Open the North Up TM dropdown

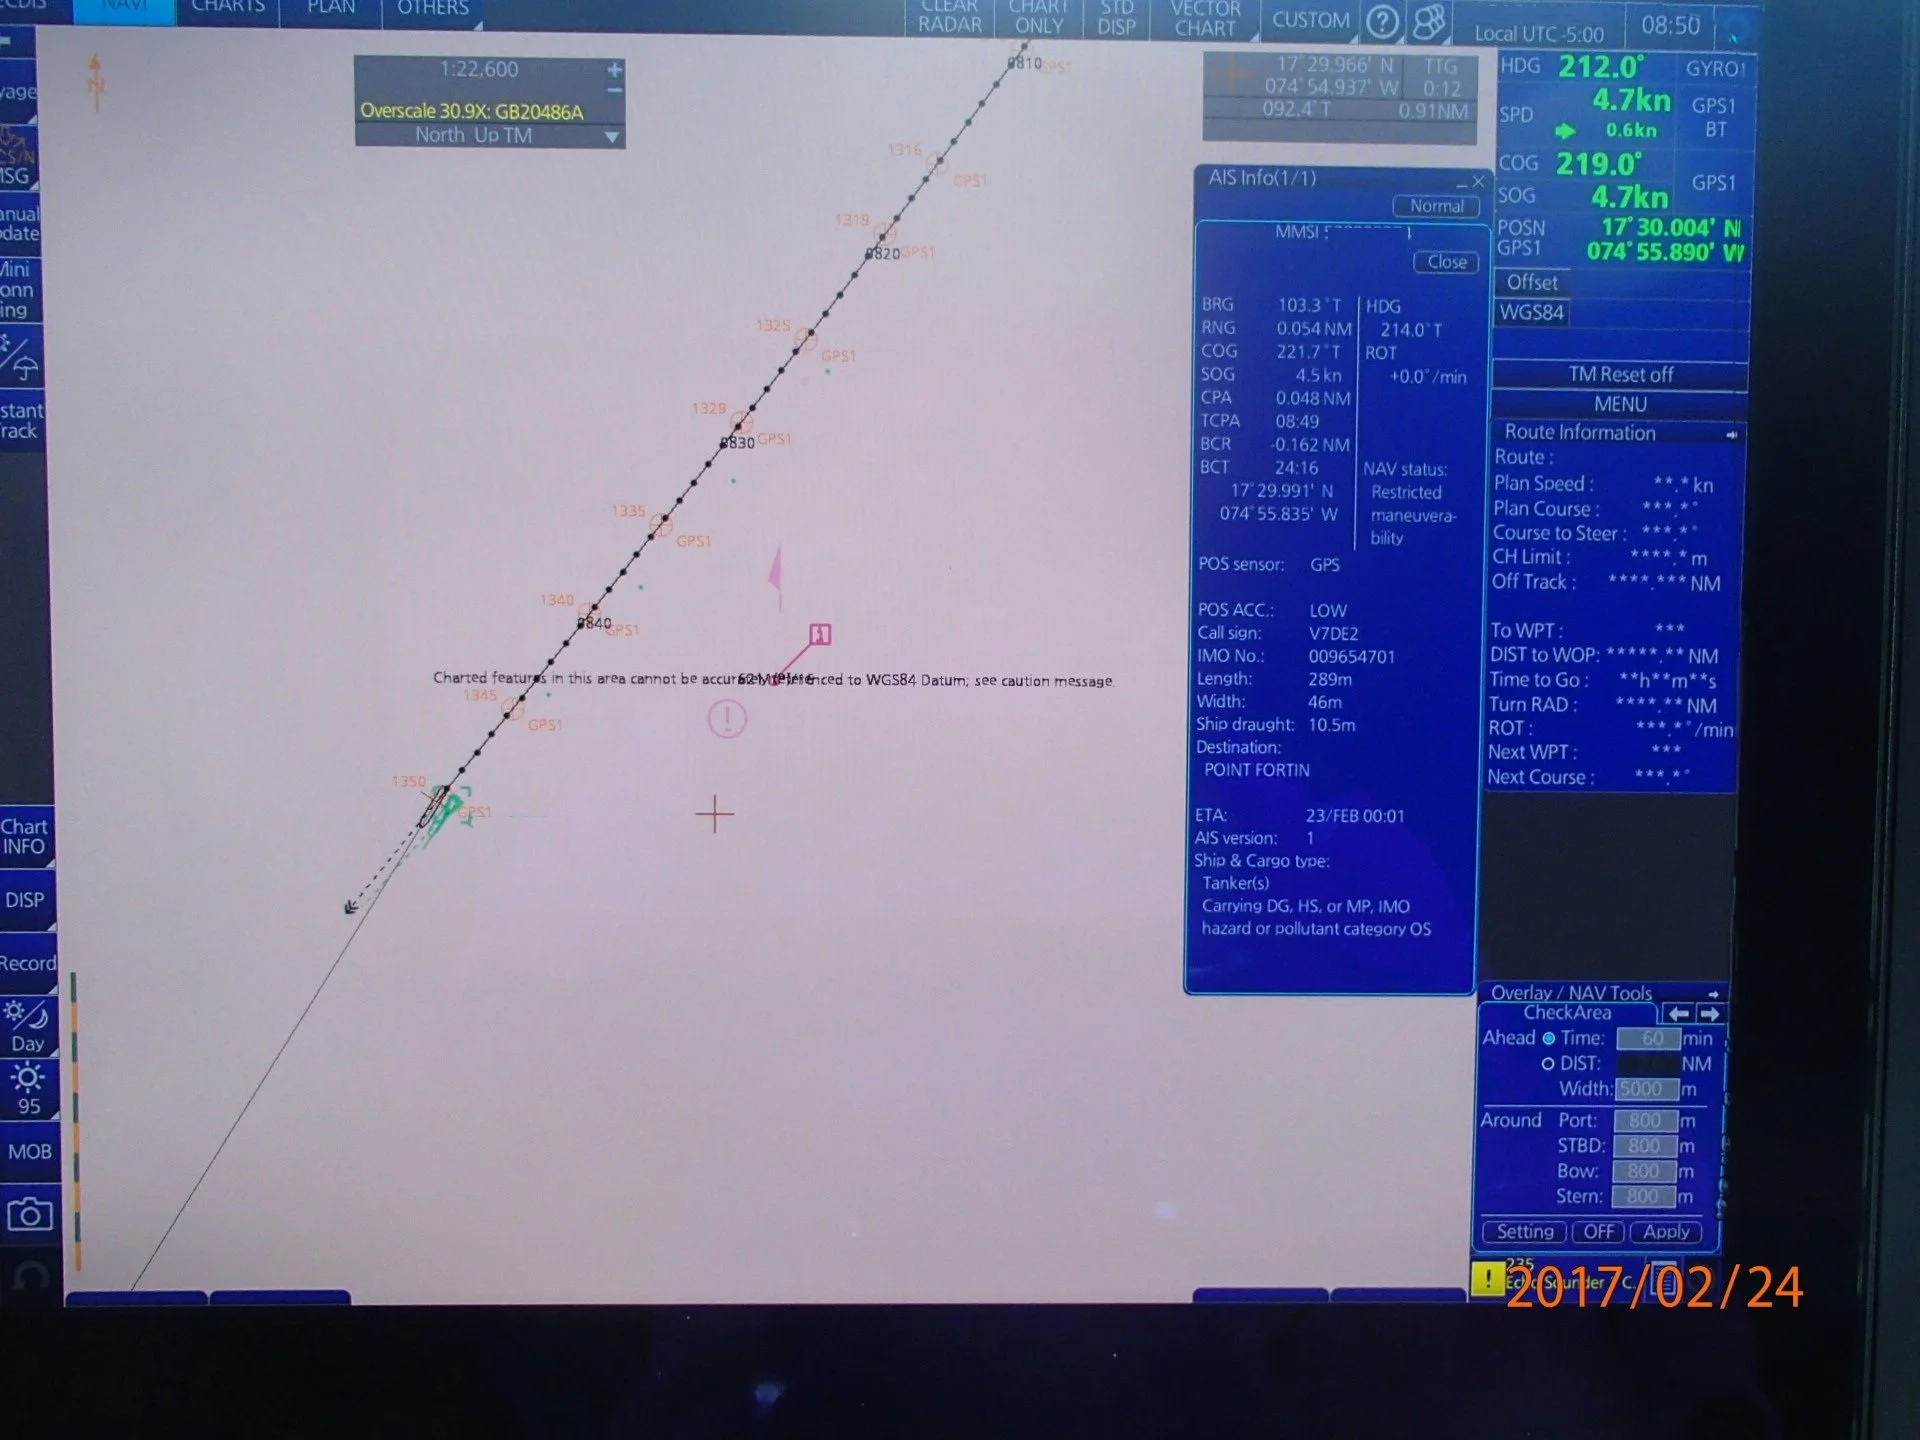coord(611,137)
